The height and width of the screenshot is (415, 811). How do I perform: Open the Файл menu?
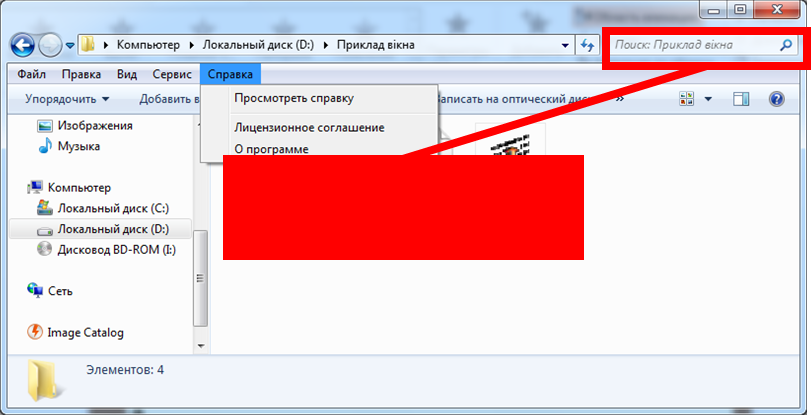pos(32,75)
